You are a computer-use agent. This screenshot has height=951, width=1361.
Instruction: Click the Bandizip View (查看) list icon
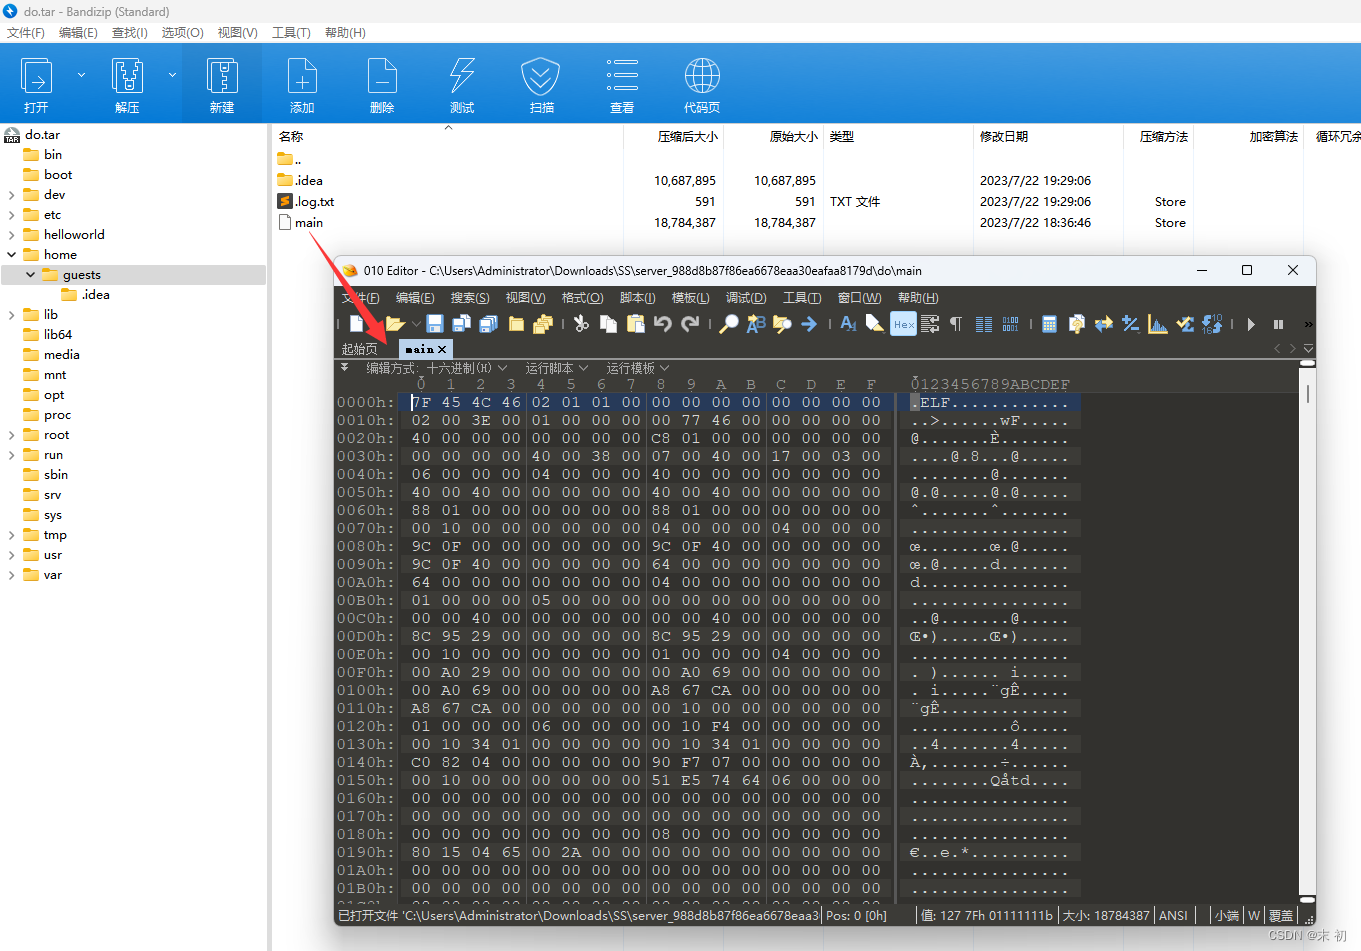tap(622, 75)
